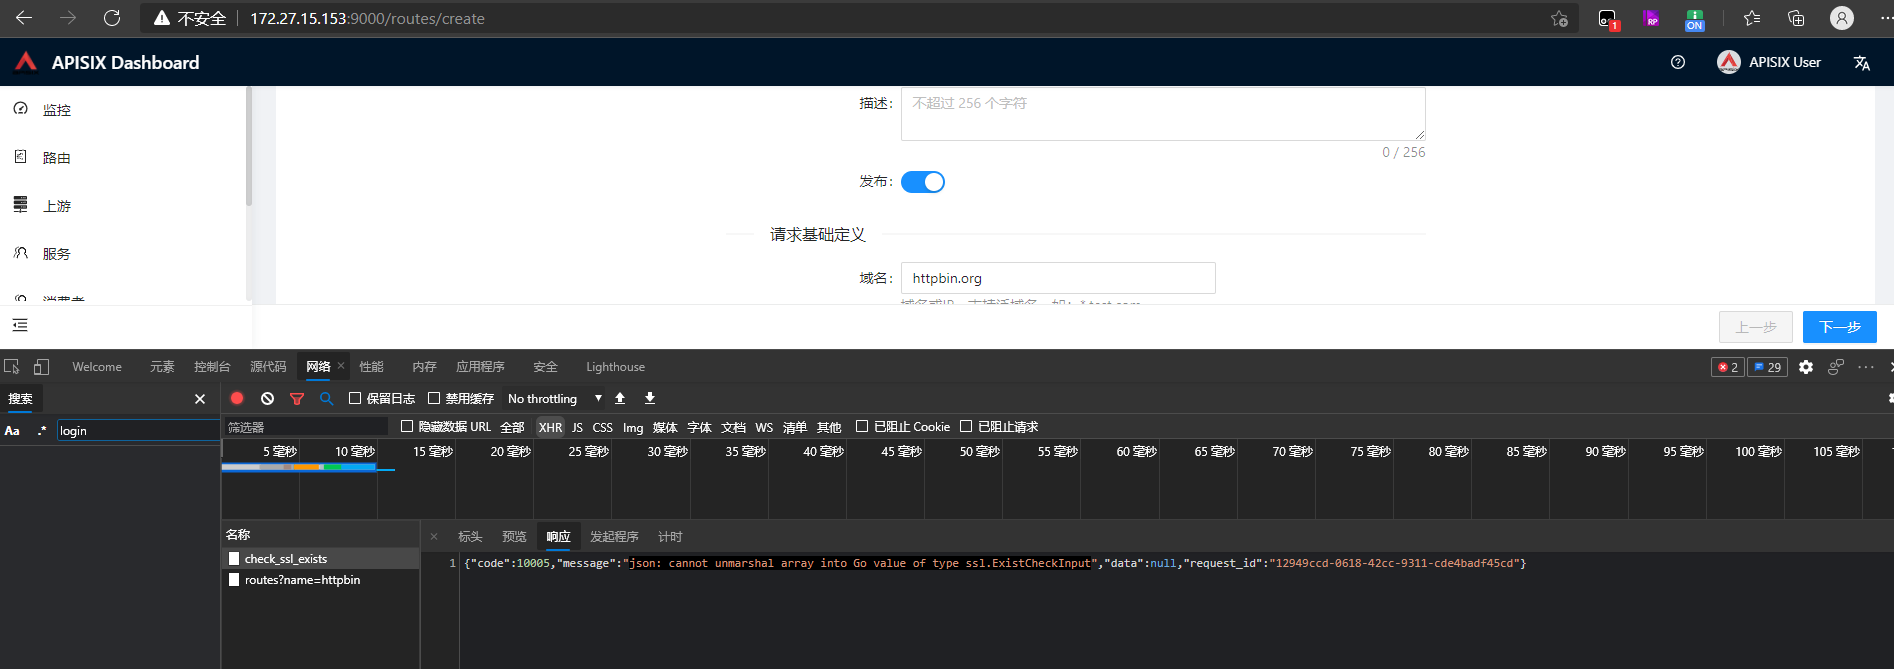Switch to DevTools 性能 tab

coord(371,367)
